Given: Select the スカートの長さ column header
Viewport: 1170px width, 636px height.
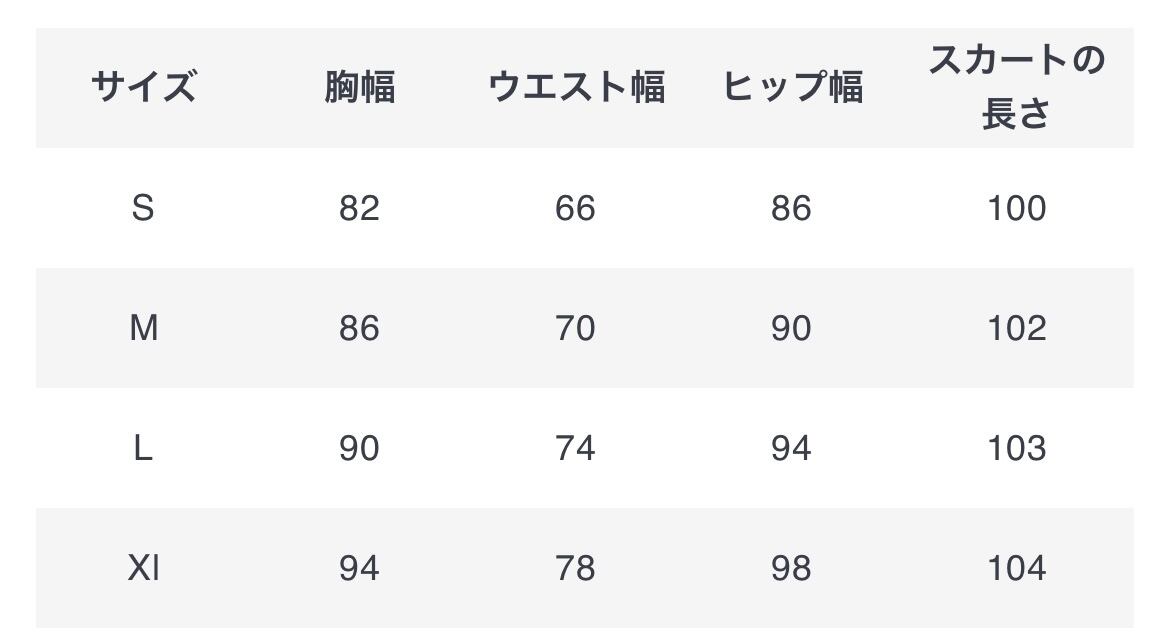Looking at the screenshot, I should pos(1016,87).
